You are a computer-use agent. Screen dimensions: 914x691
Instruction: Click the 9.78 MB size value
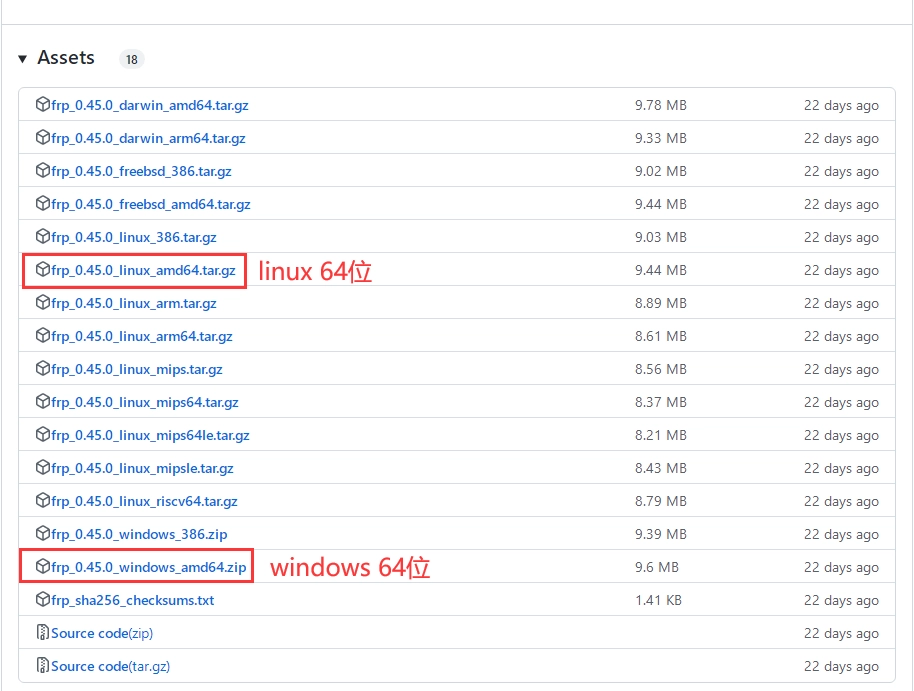pyautogui.click(x=661, y=106)
